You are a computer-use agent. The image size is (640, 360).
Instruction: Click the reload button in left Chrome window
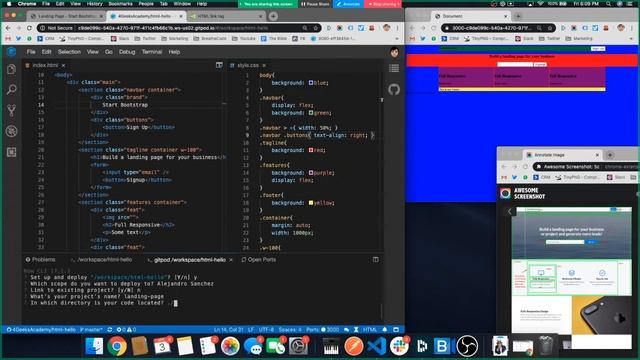click(29, 28)
